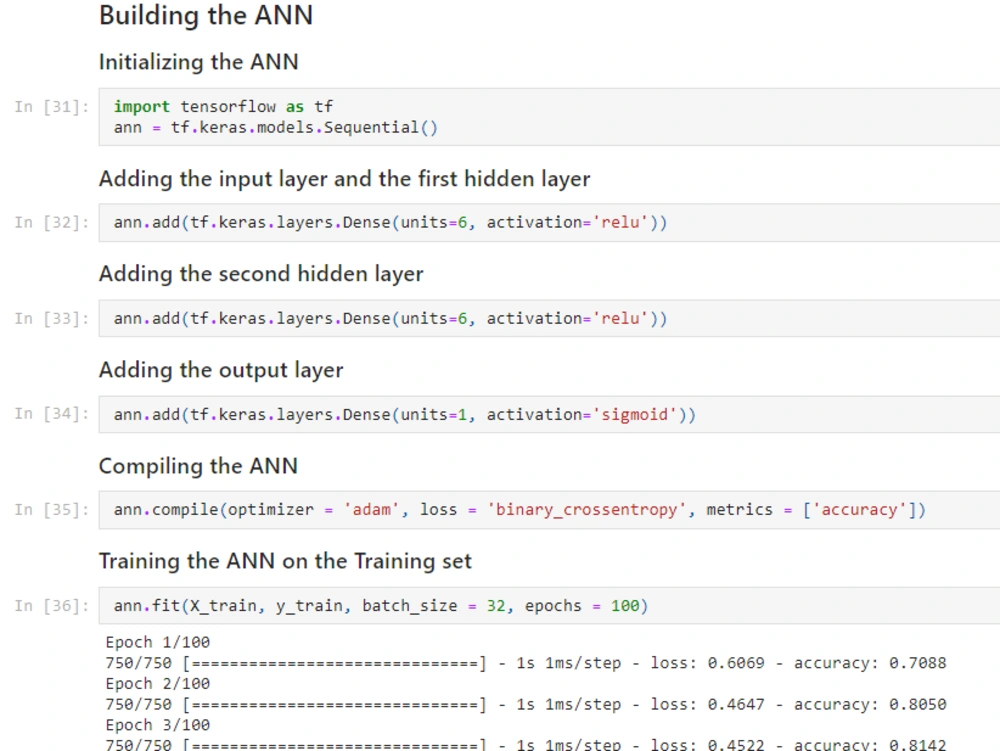Select the 'Adding the input layer and the first hidden layer' heading
Image resolution: width=1000 pixels, height=751 pixels.
344,179
